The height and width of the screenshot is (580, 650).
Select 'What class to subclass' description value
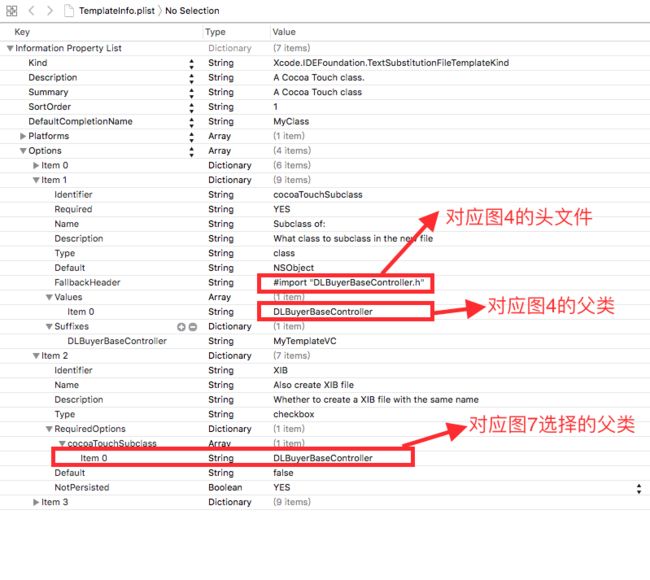[353, 239]
